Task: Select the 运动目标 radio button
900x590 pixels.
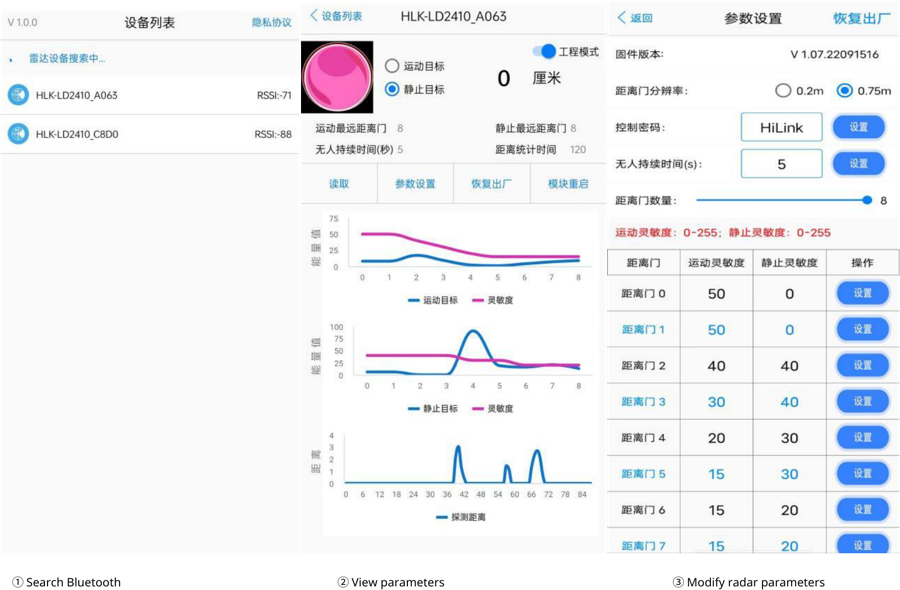Action: tap(392, 66)
